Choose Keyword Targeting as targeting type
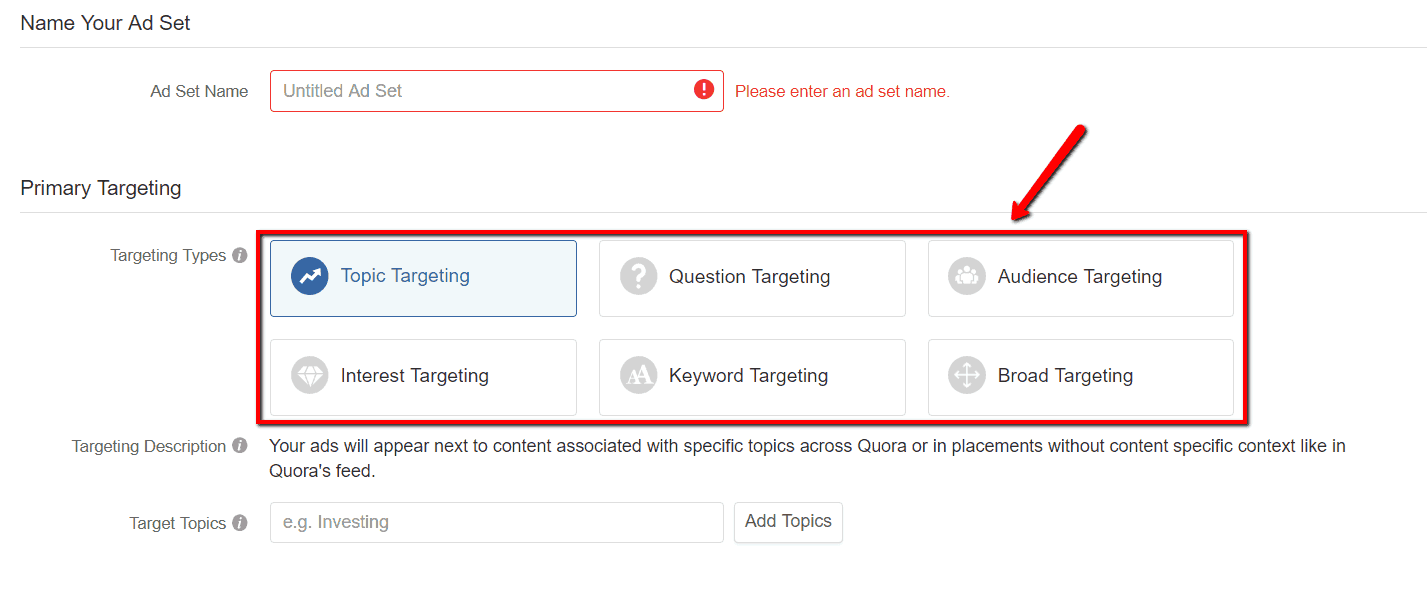This screenshot has width=1427, height=596. [x=752, y=377]
